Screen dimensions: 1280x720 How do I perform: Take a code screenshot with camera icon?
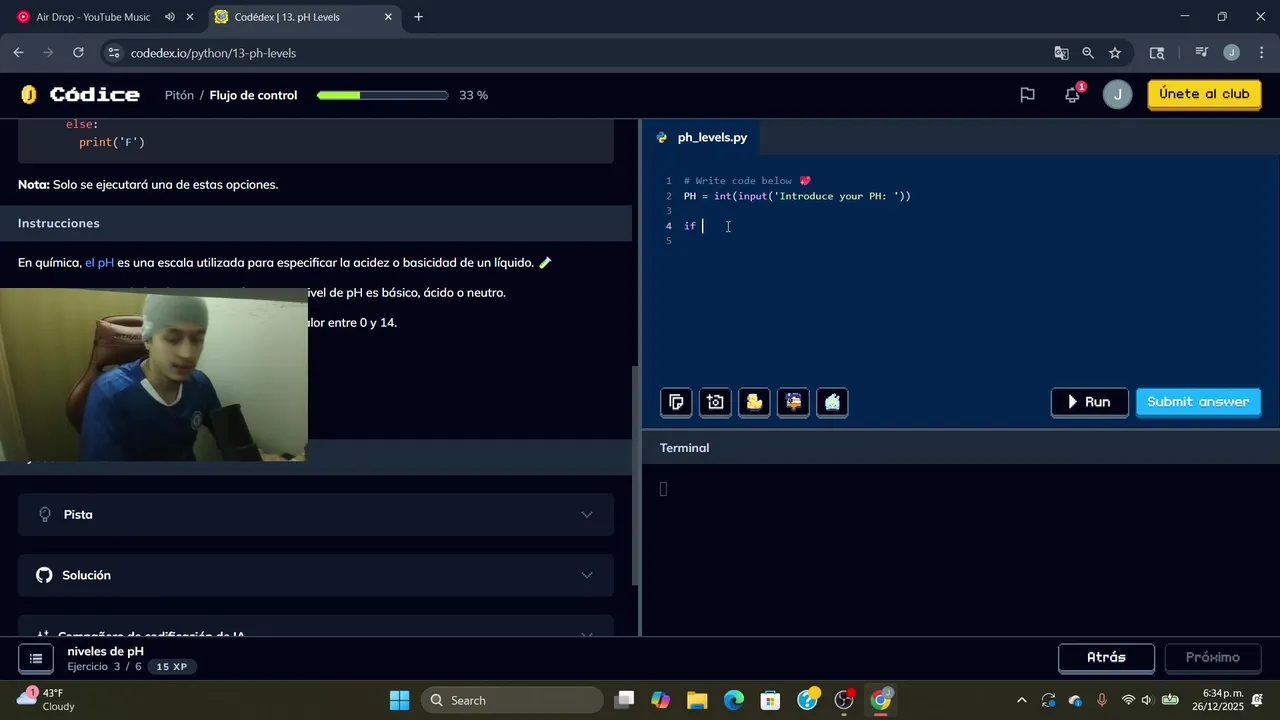[x=716, y=402]
